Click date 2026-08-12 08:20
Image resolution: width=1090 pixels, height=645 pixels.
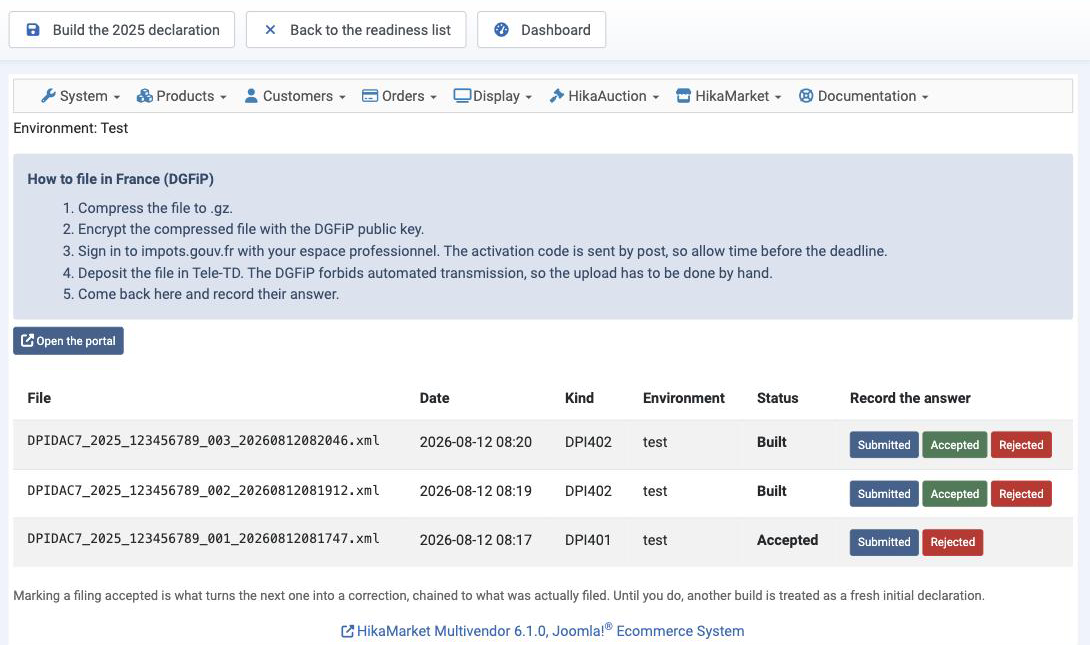475,442
